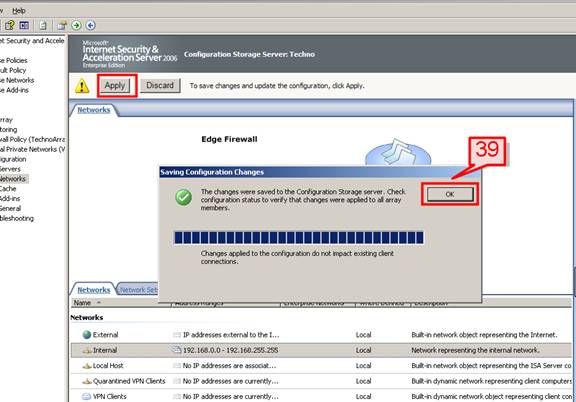
Task: Click the green checkmark icon in the dialog
Action: click(x=183, y=197)
